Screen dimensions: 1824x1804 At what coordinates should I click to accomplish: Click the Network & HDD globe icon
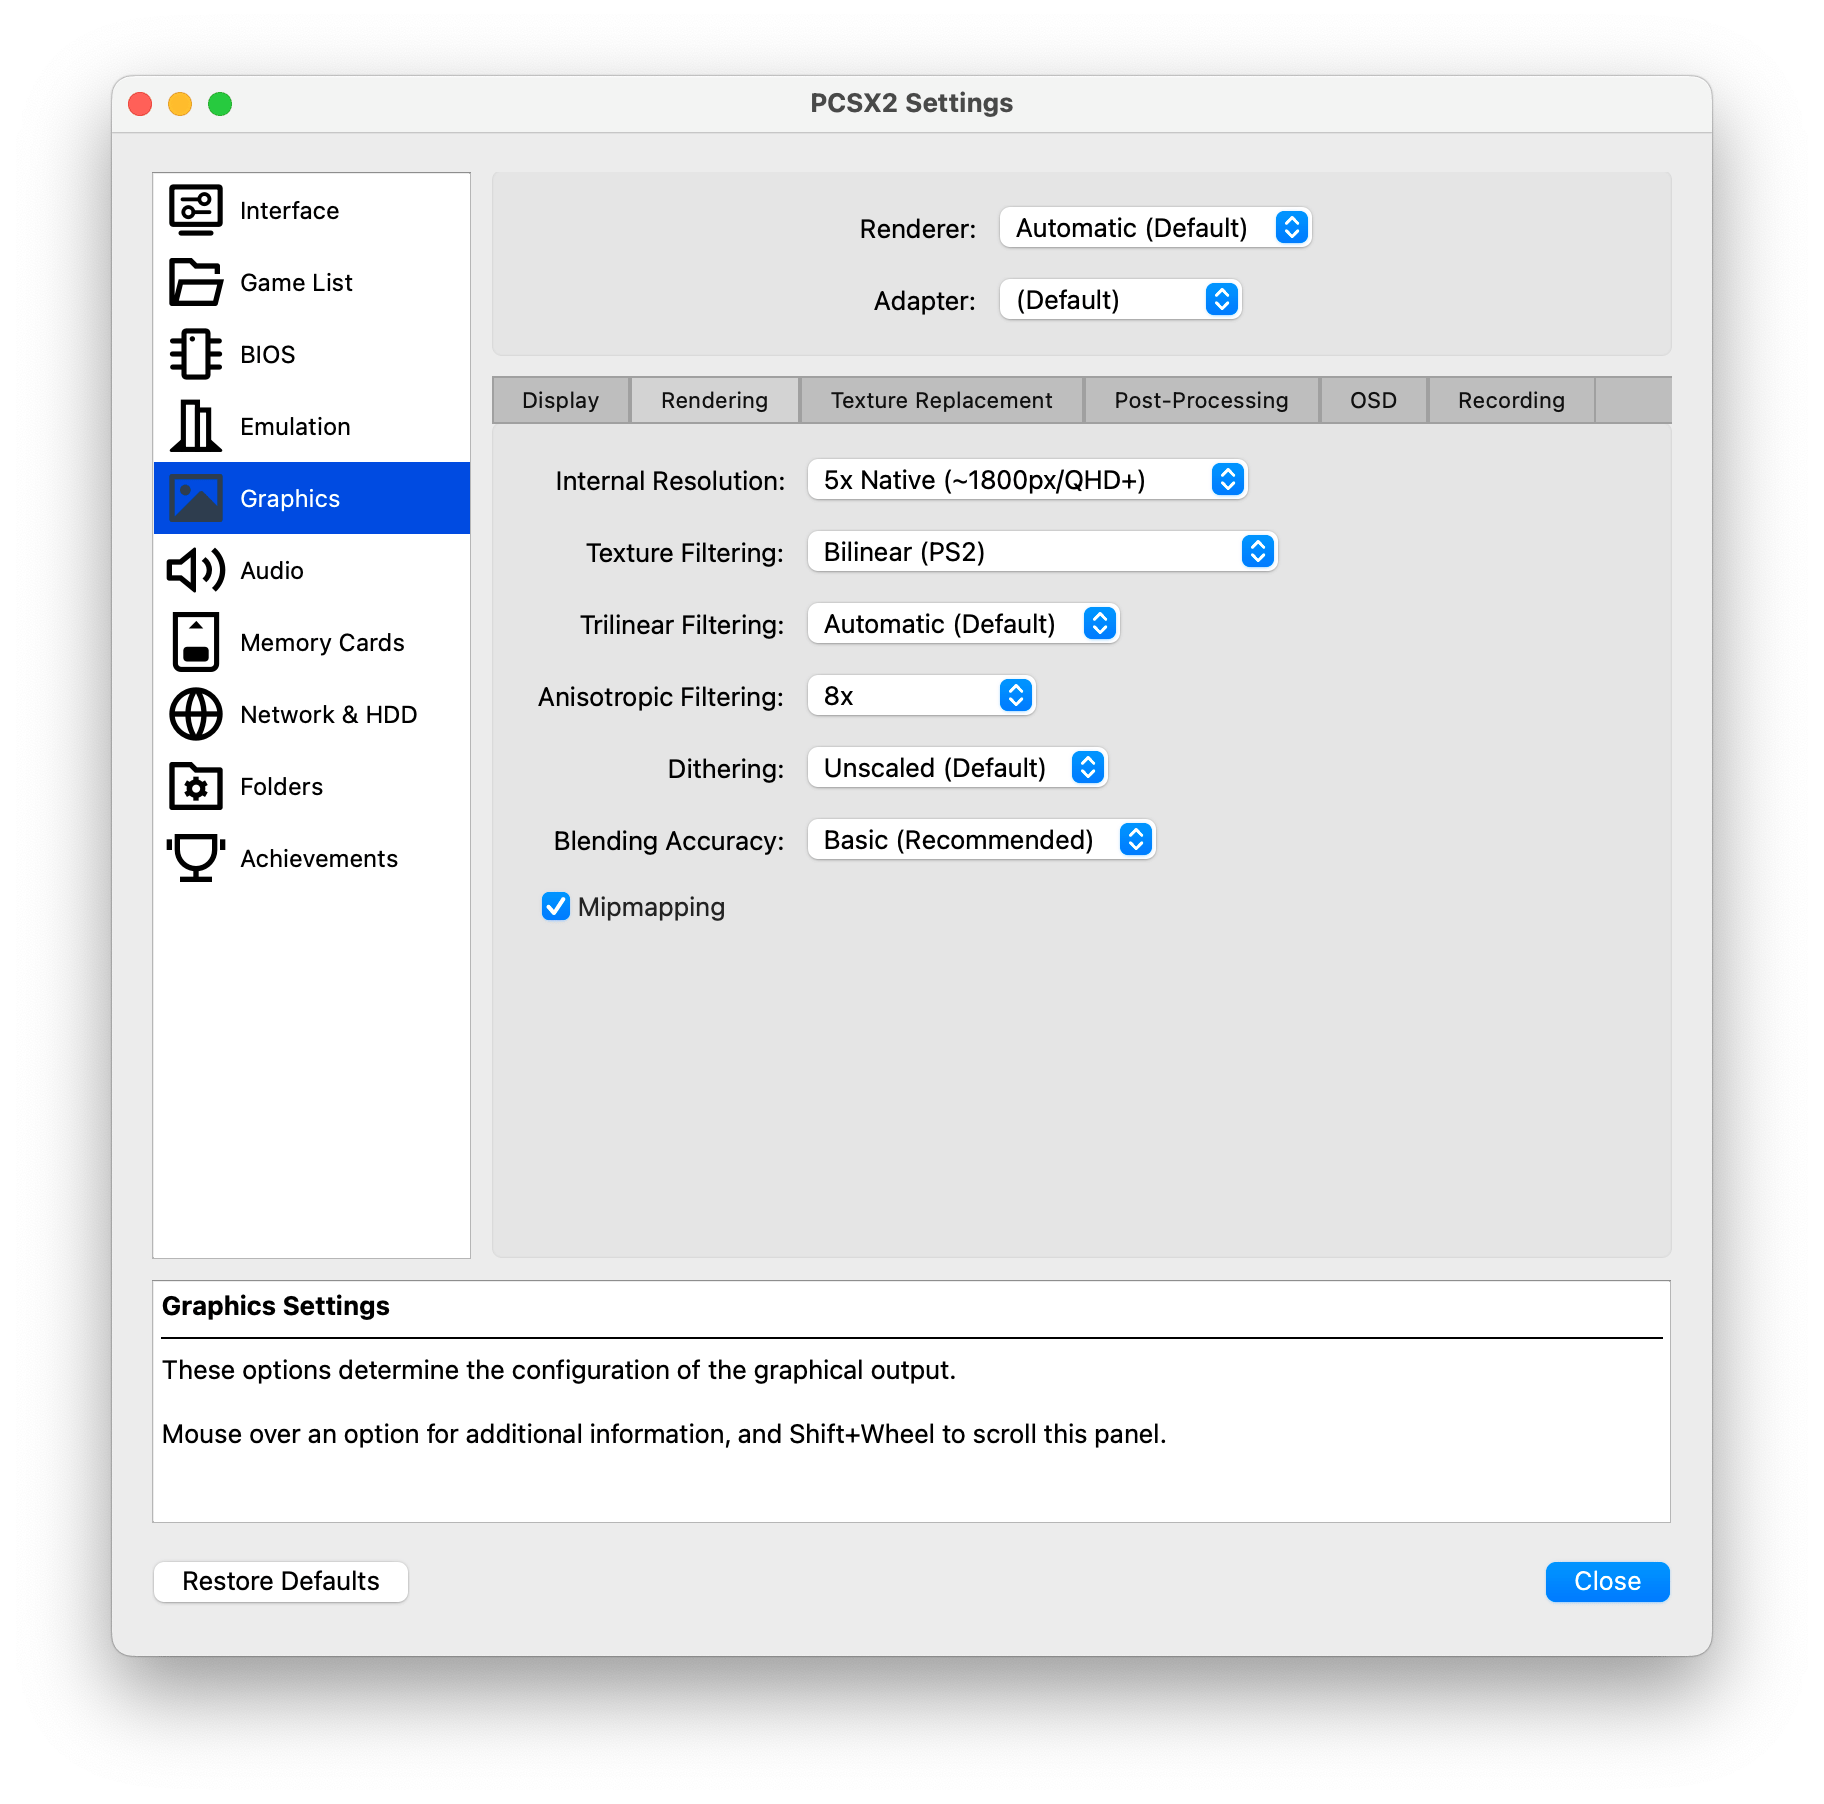pos(196,714)
